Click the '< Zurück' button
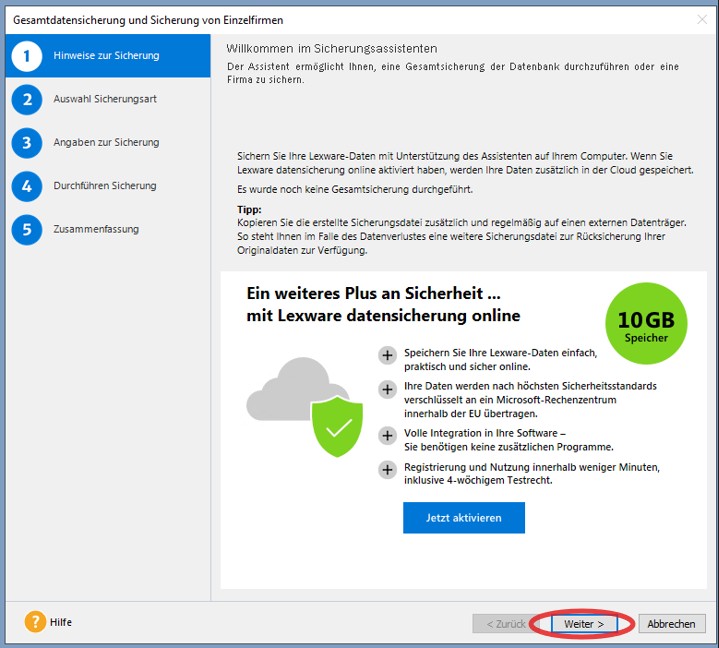 [506, 624]
